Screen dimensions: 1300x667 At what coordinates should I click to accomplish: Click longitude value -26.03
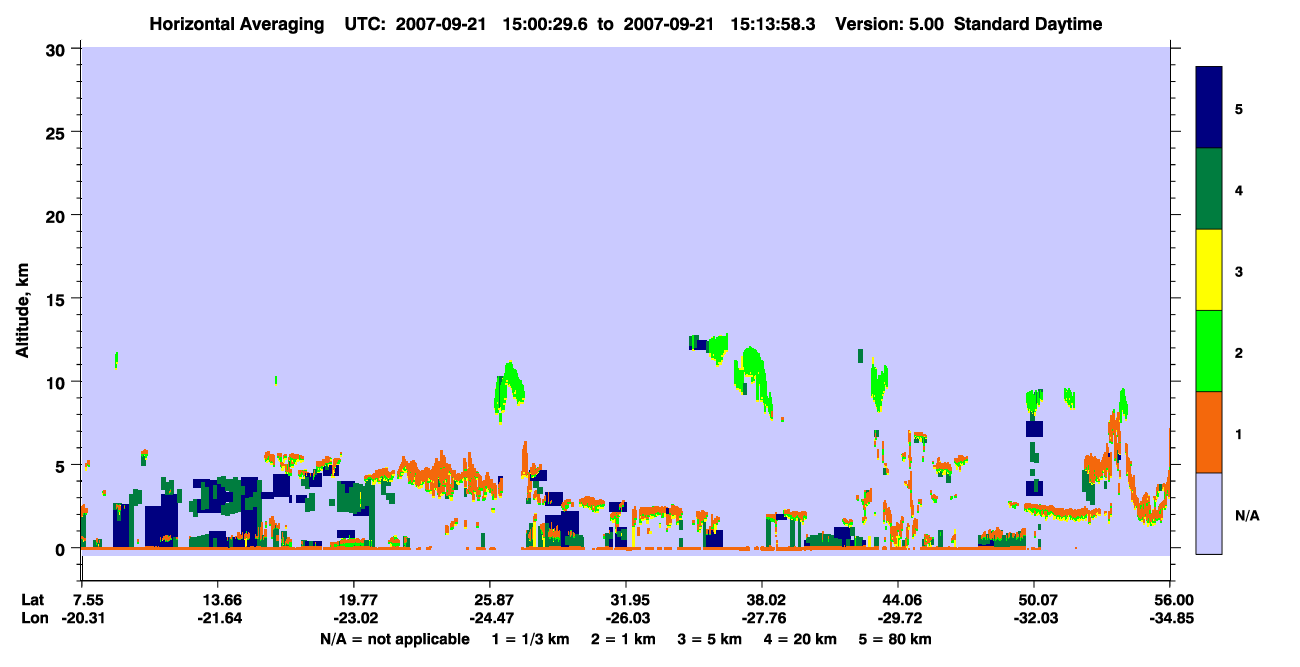[625, 618]
